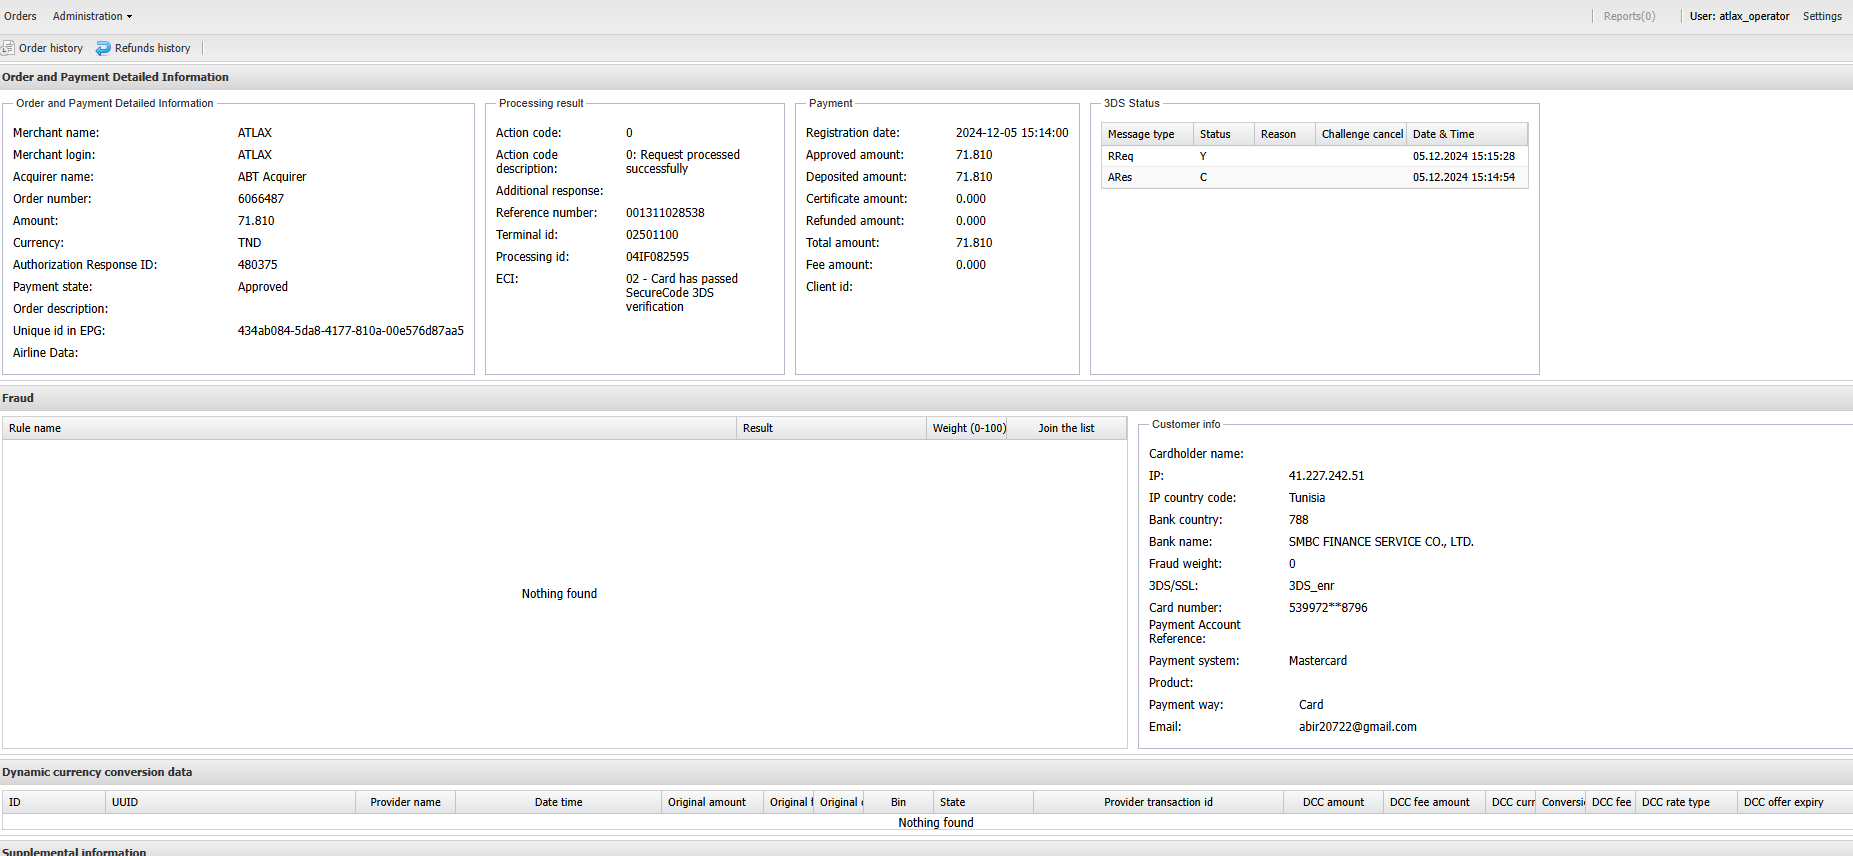Viewport: 1853px width, 856px height.
Task: Sort 3DS Status by Date & Time
Action: coord(1443,134)
